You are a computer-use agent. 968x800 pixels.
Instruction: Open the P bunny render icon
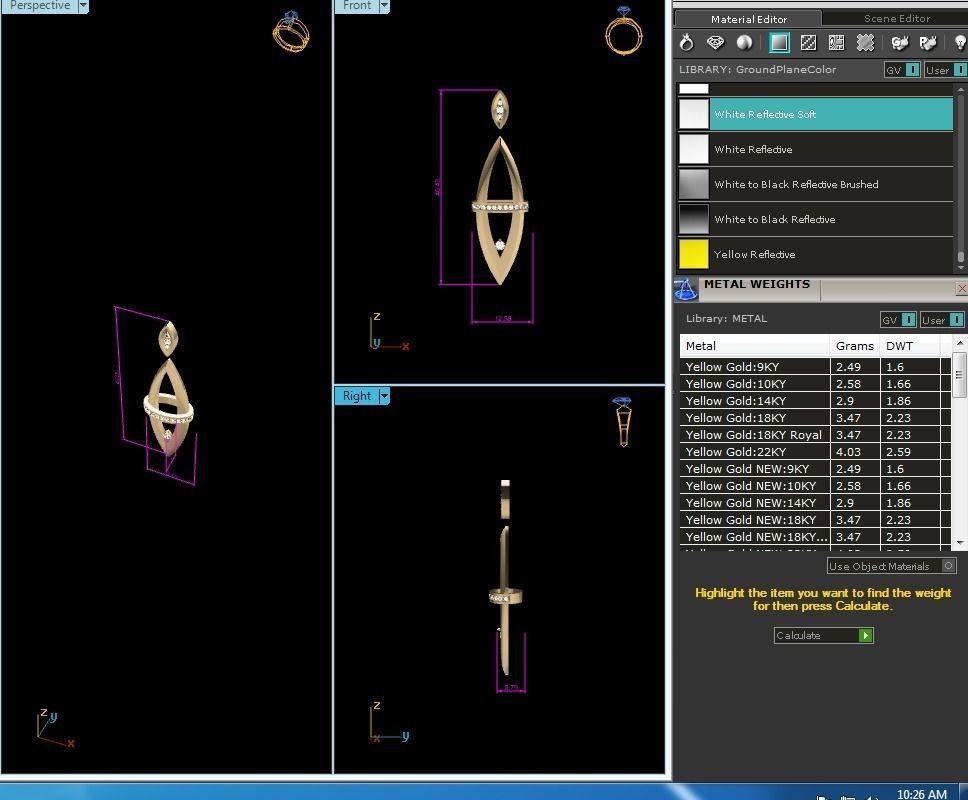click(928, 43)
